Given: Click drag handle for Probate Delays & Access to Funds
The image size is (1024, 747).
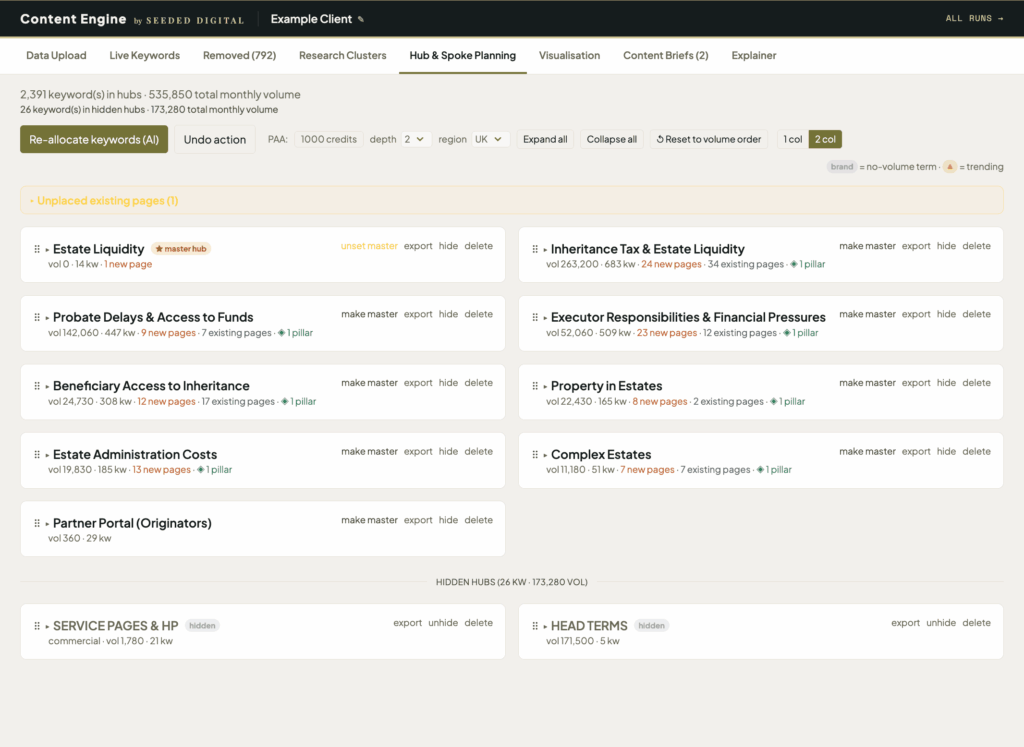Looking at the screenshot, I should click(37, 317).
